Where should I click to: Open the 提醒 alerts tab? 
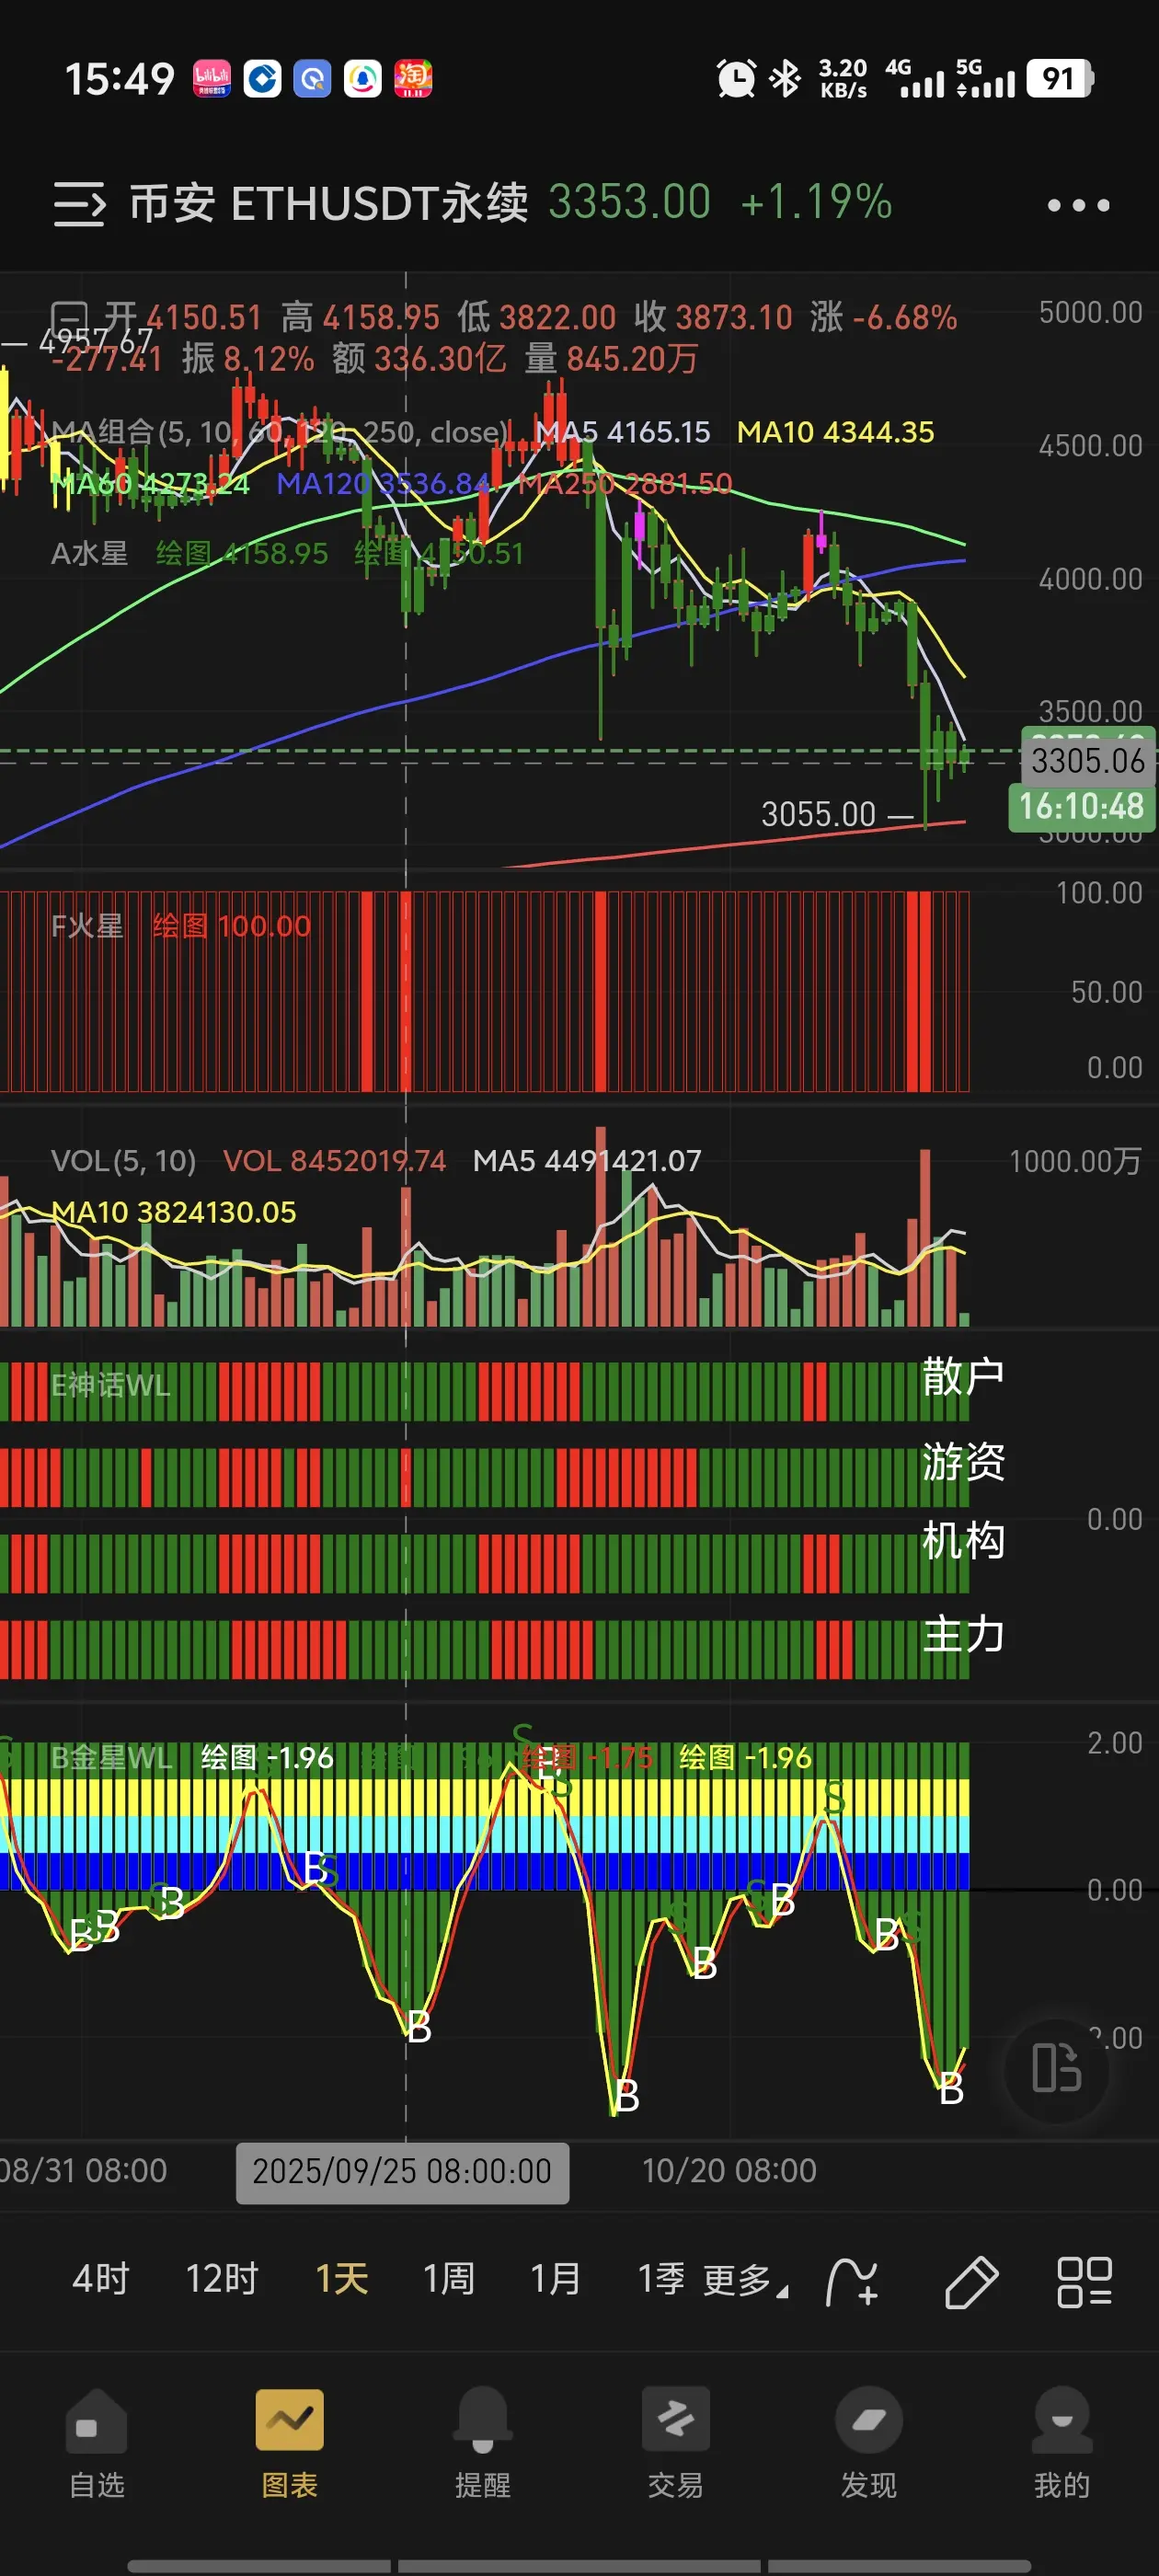point(483,2443)
